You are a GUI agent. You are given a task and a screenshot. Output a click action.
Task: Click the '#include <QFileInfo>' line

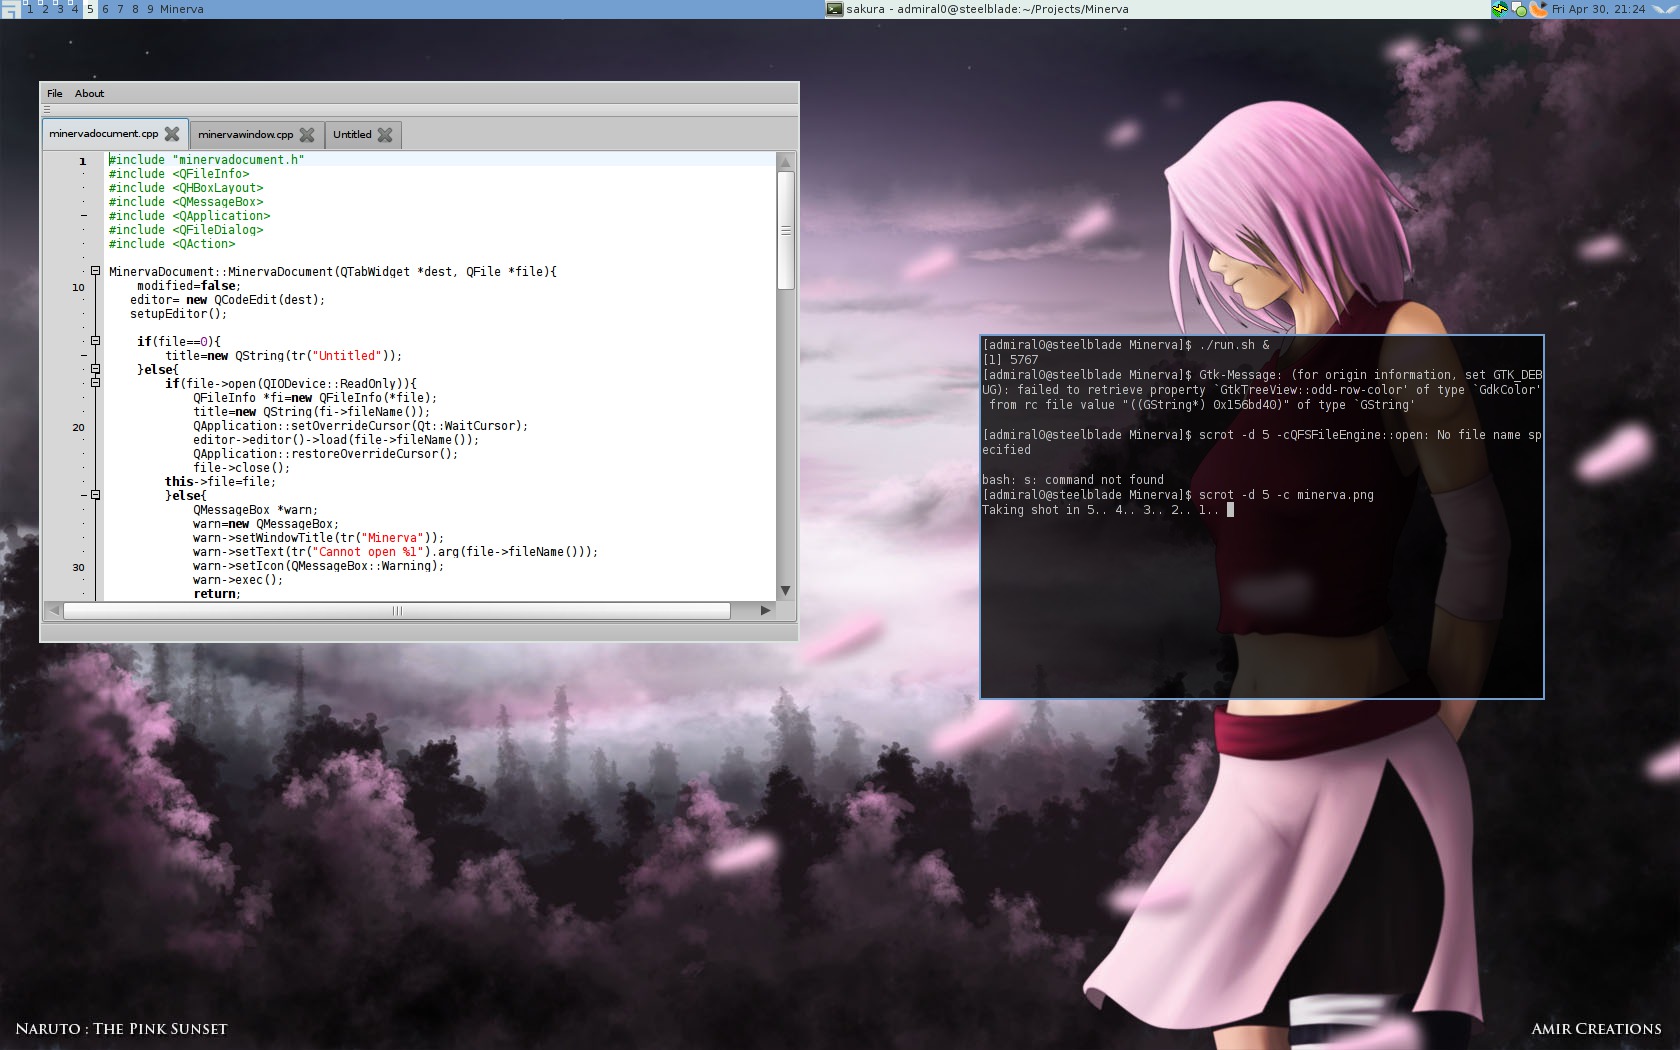pyautogui.click(x=179, y=174)
